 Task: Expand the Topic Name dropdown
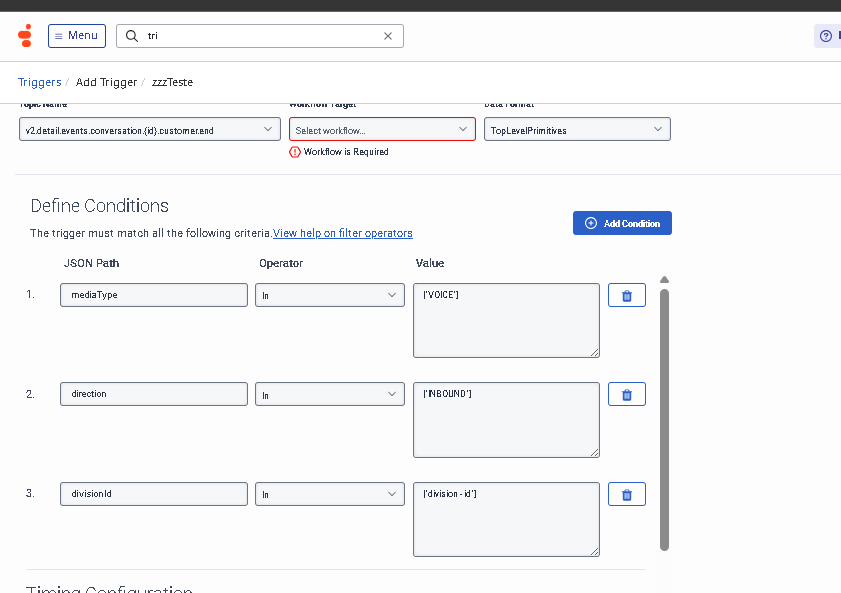click(150, 130)
